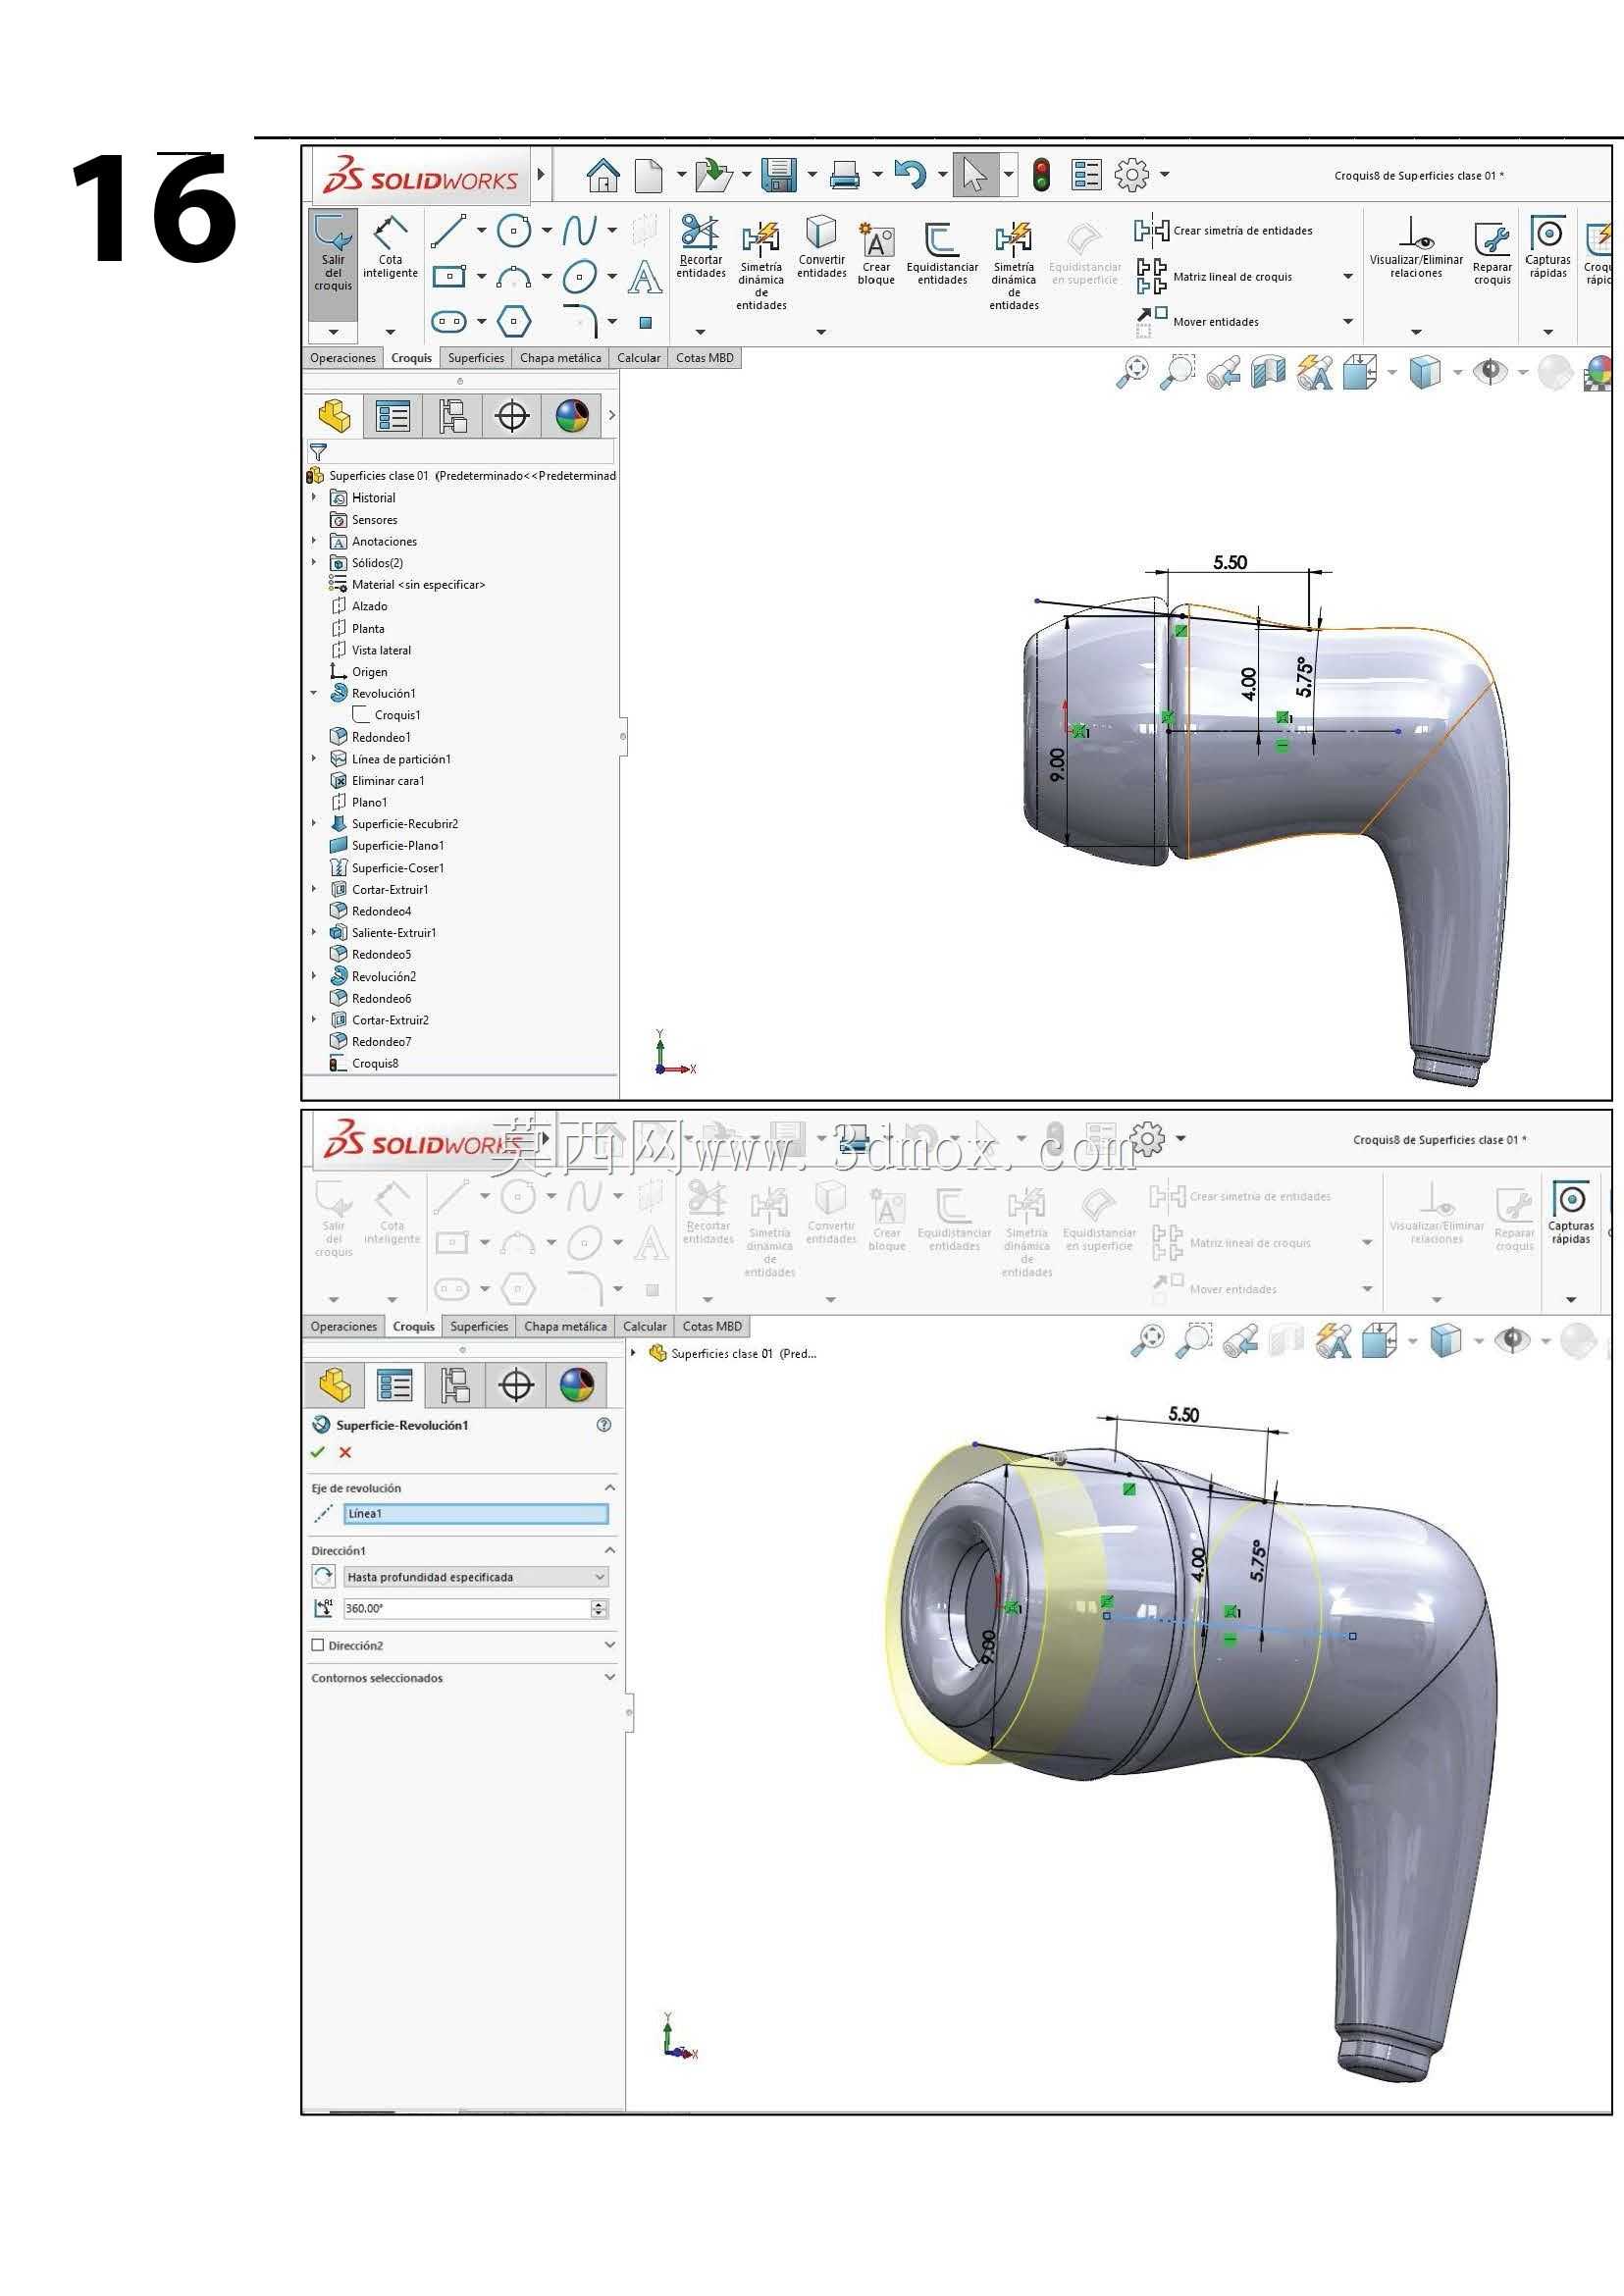Click the sketch Fillet tool in upper window
1624x2296 pixels.
pyautogui.click(x=580, y=321)
